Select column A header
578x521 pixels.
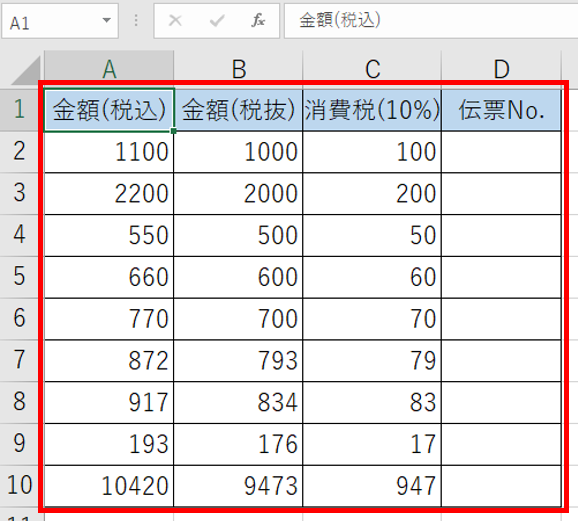point(109,69)
